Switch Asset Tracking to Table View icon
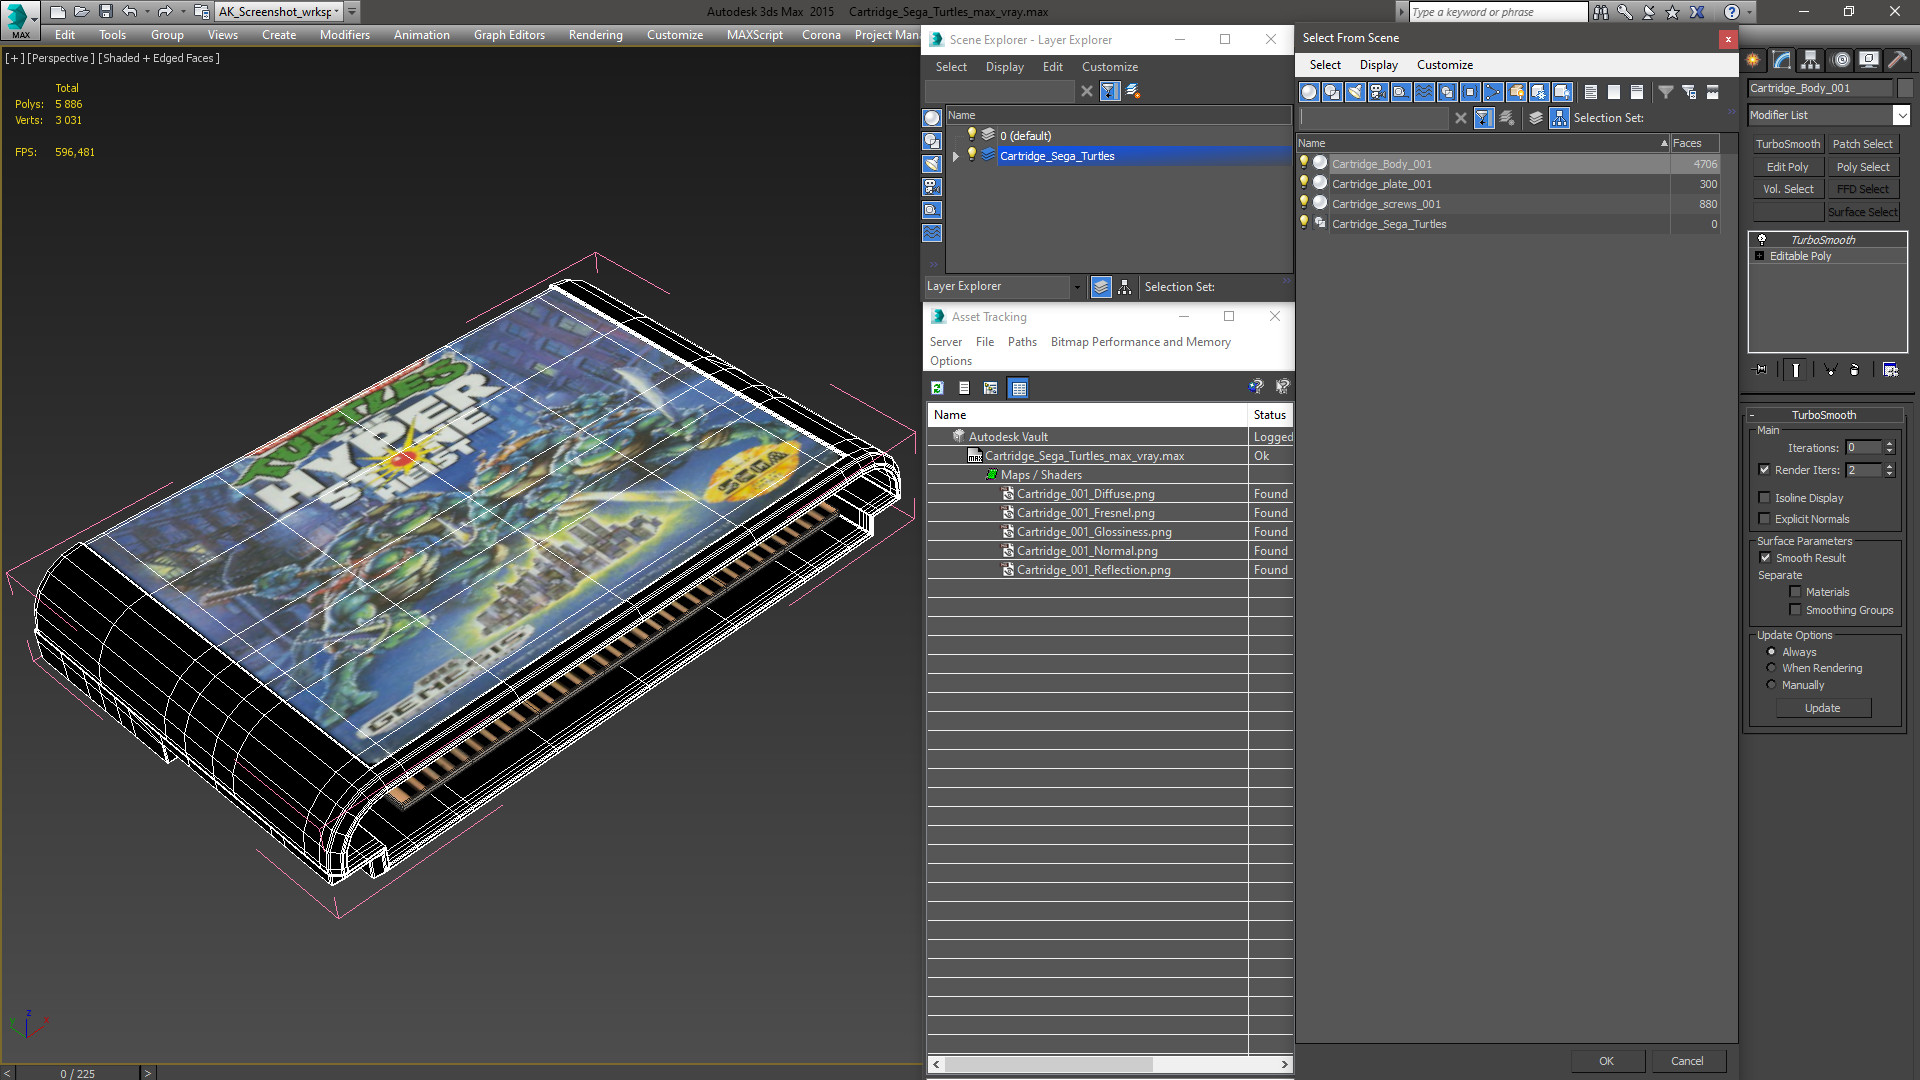The image size is (1920, 1080). [x=1018, y=388]
